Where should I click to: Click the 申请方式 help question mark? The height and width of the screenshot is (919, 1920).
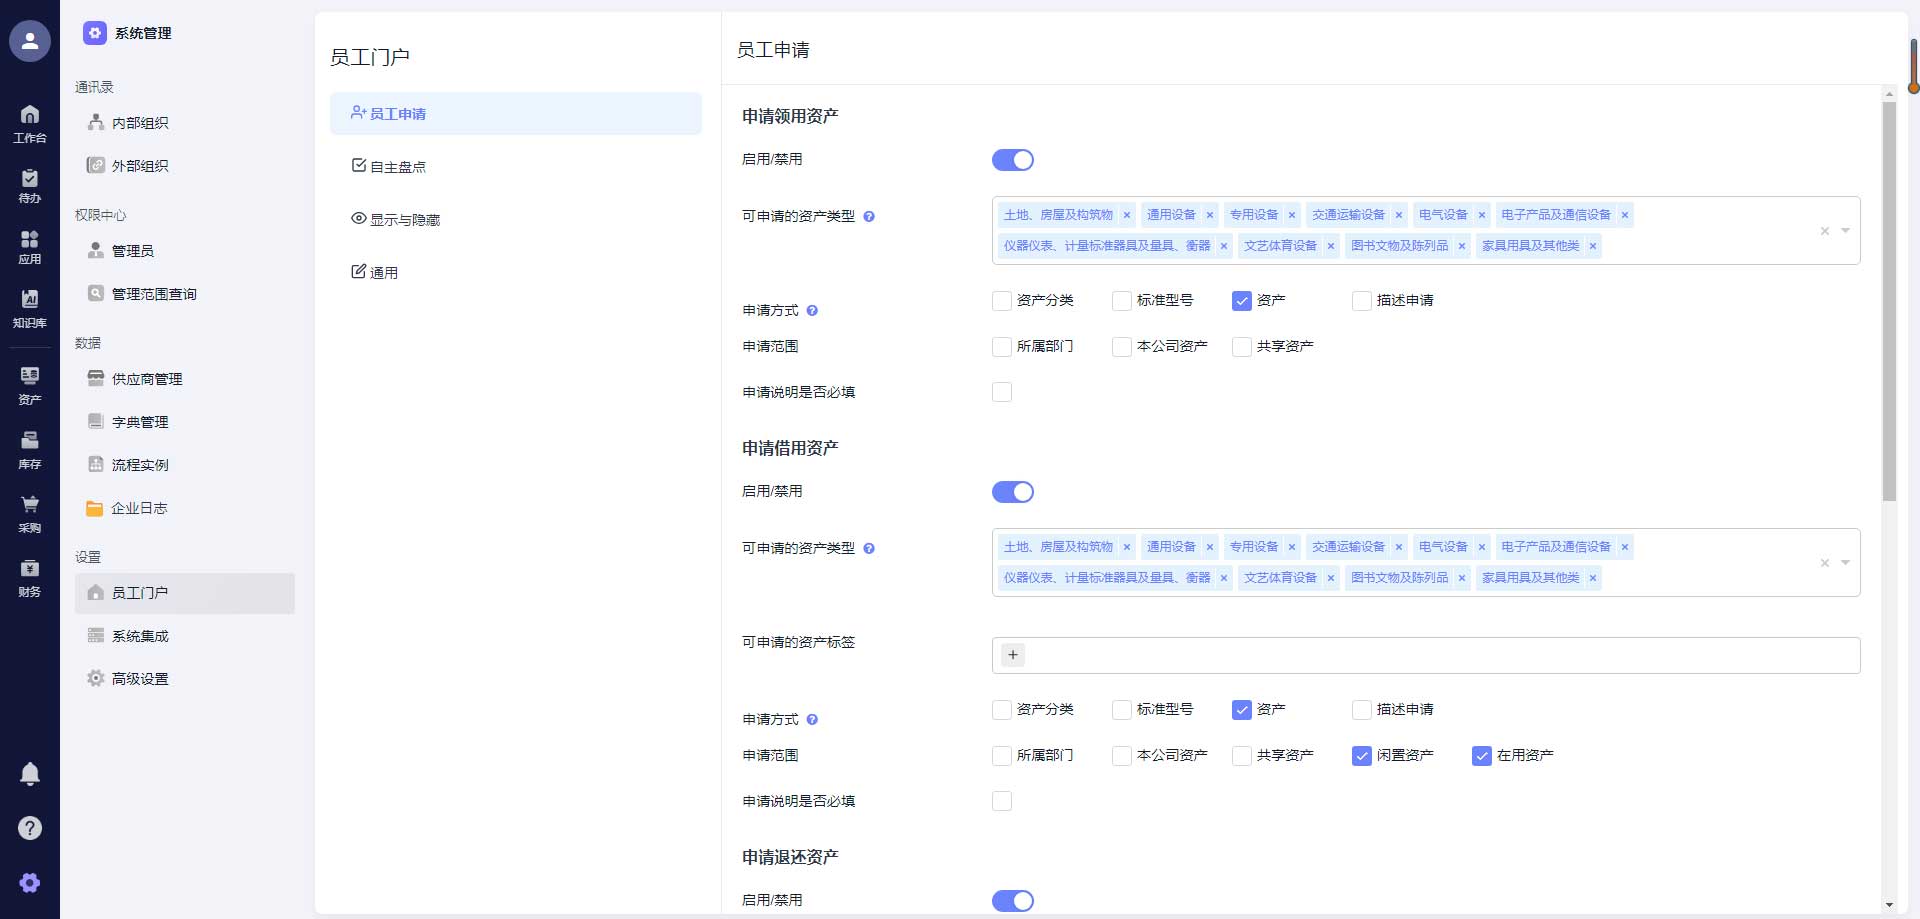pos(814,311)
